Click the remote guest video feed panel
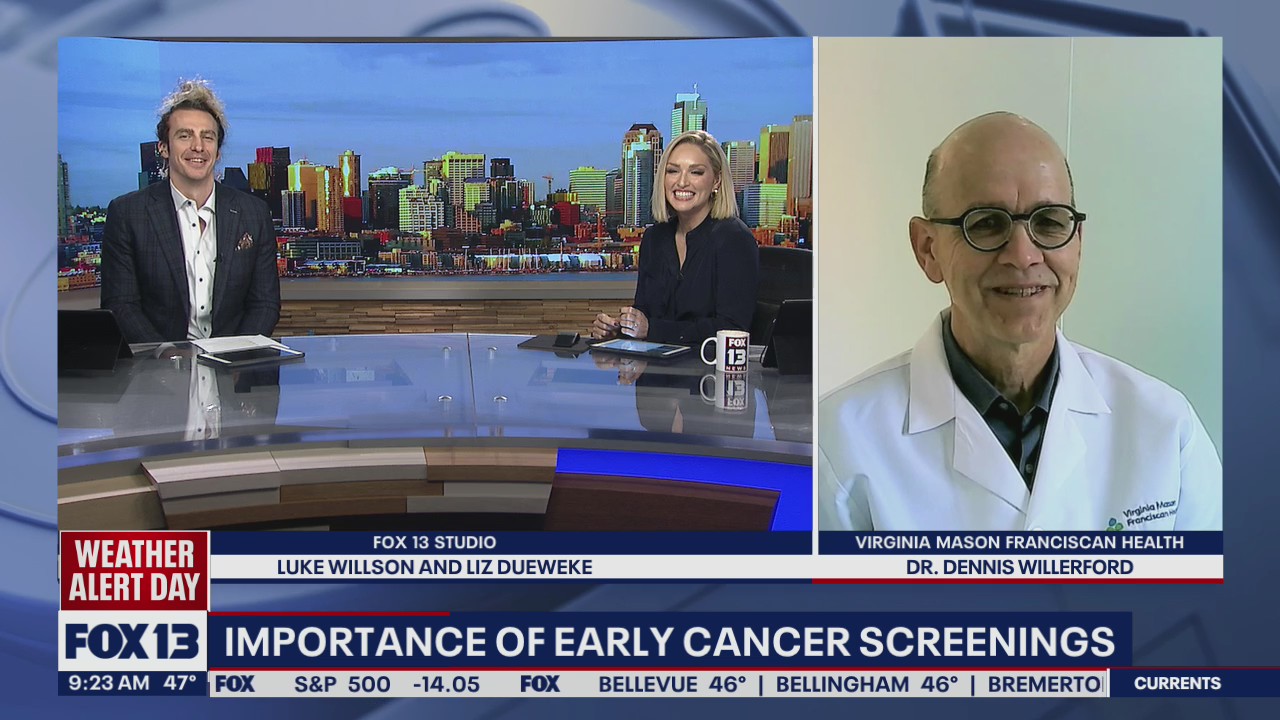Image resolution: width=1280 pixels, height=720 pixels. [1019, 285]
